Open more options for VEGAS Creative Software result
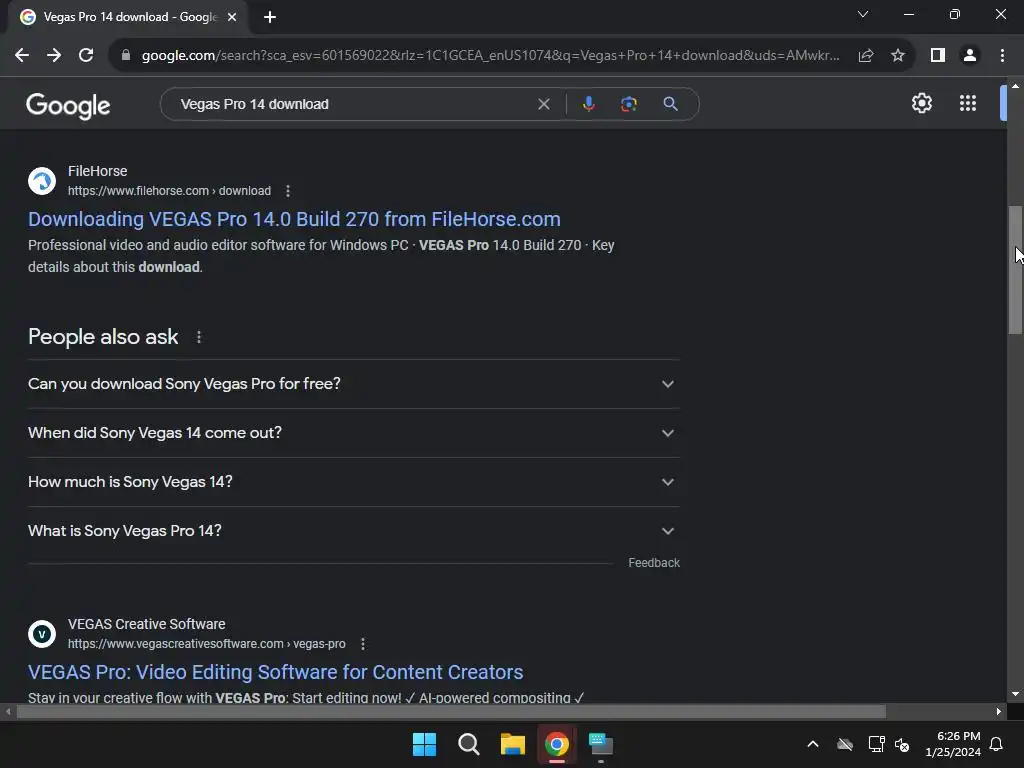The height and width of the screenshot is (768, 1024). pyautogui.click(x=363, y=644)
